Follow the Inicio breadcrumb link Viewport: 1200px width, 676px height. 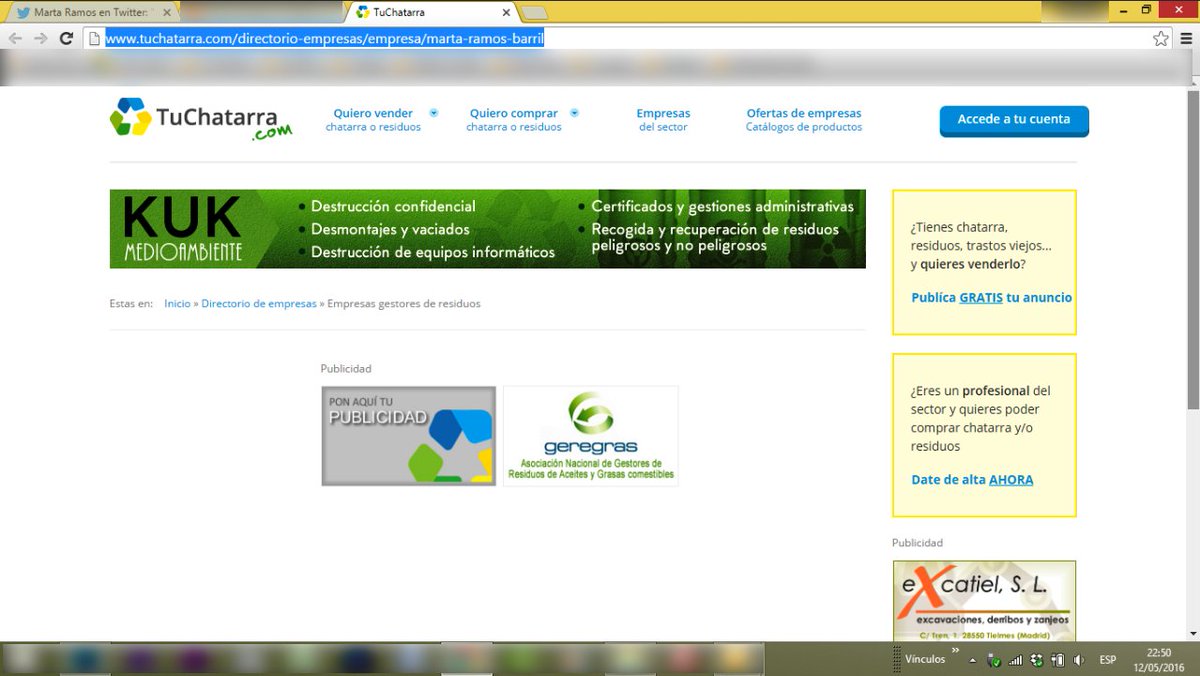tap(177, 303)
